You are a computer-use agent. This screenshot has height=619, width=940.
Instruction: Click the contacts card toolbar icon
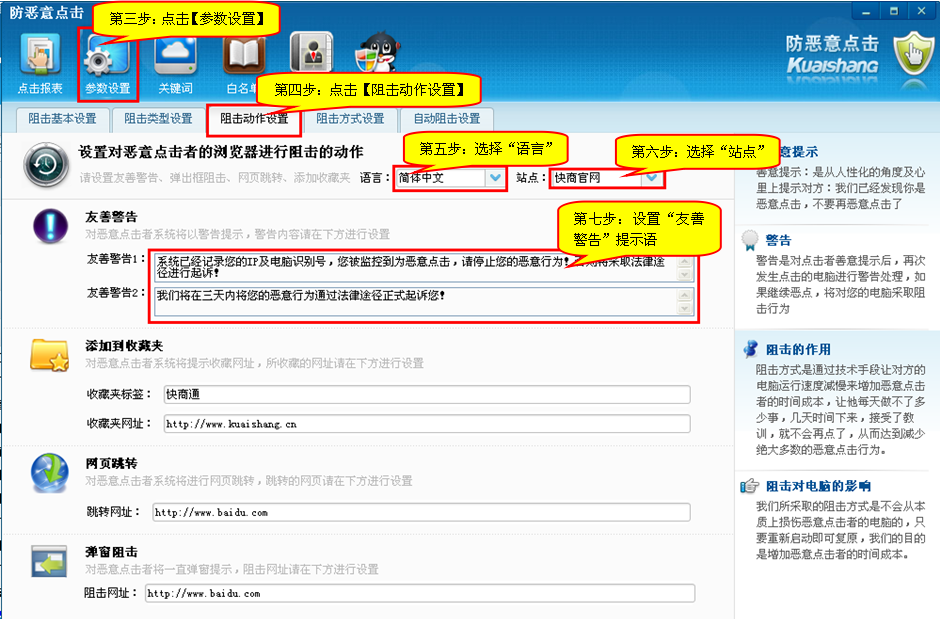311,54
